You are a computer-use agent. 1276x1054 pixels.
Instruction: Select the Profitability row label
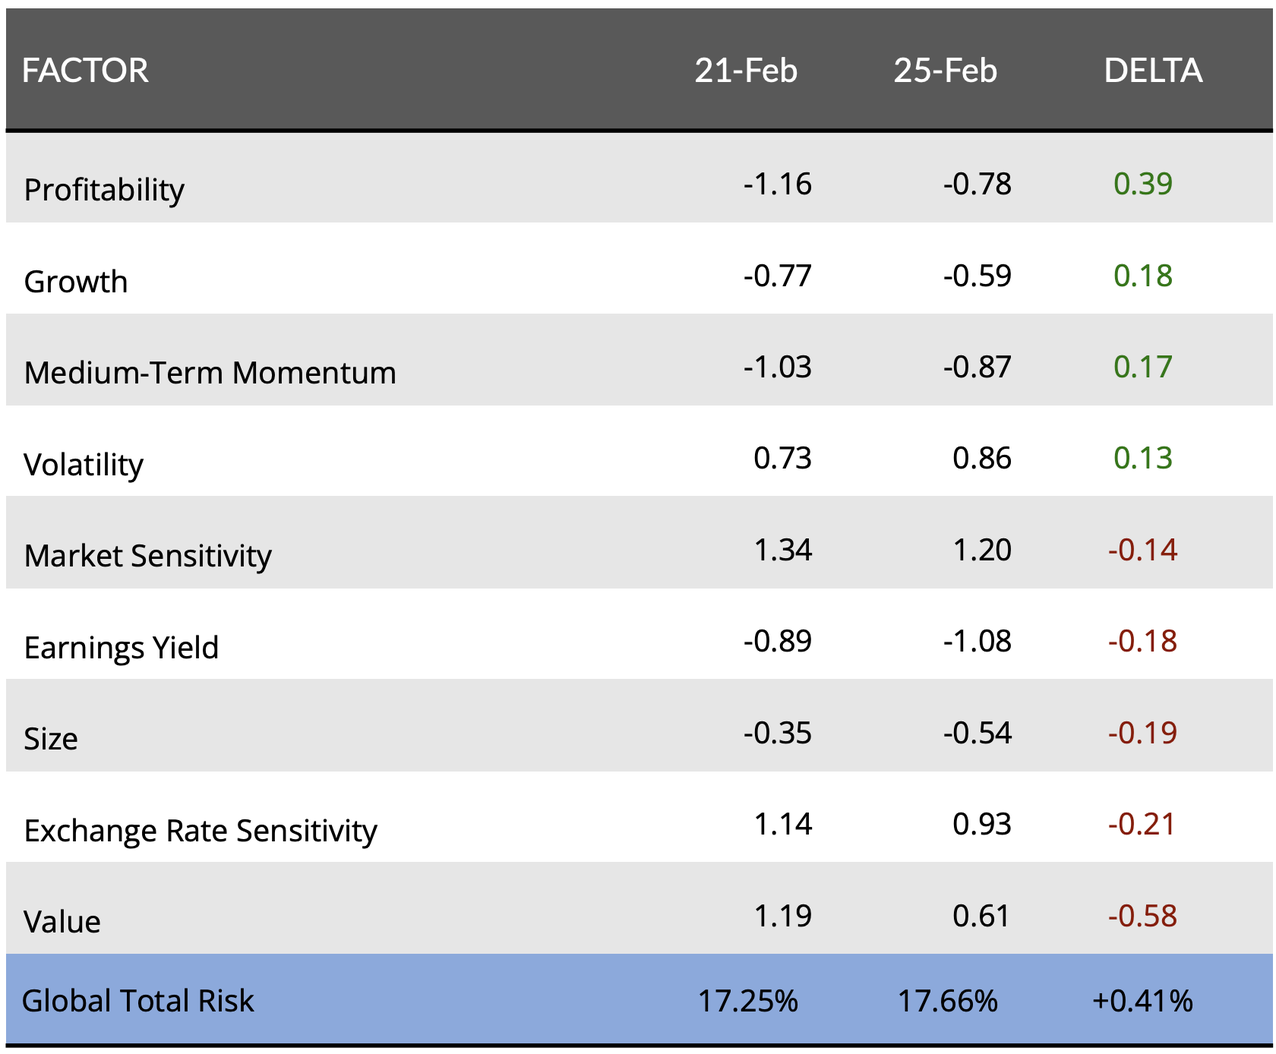(x=104, y=189)
